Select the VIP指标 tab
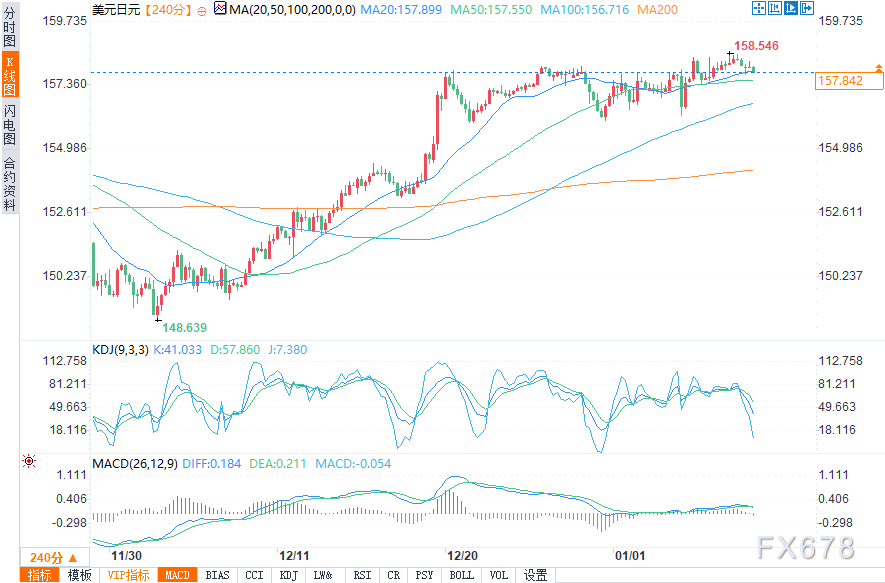This screenshot has height=583, width=885. point(128,575)
